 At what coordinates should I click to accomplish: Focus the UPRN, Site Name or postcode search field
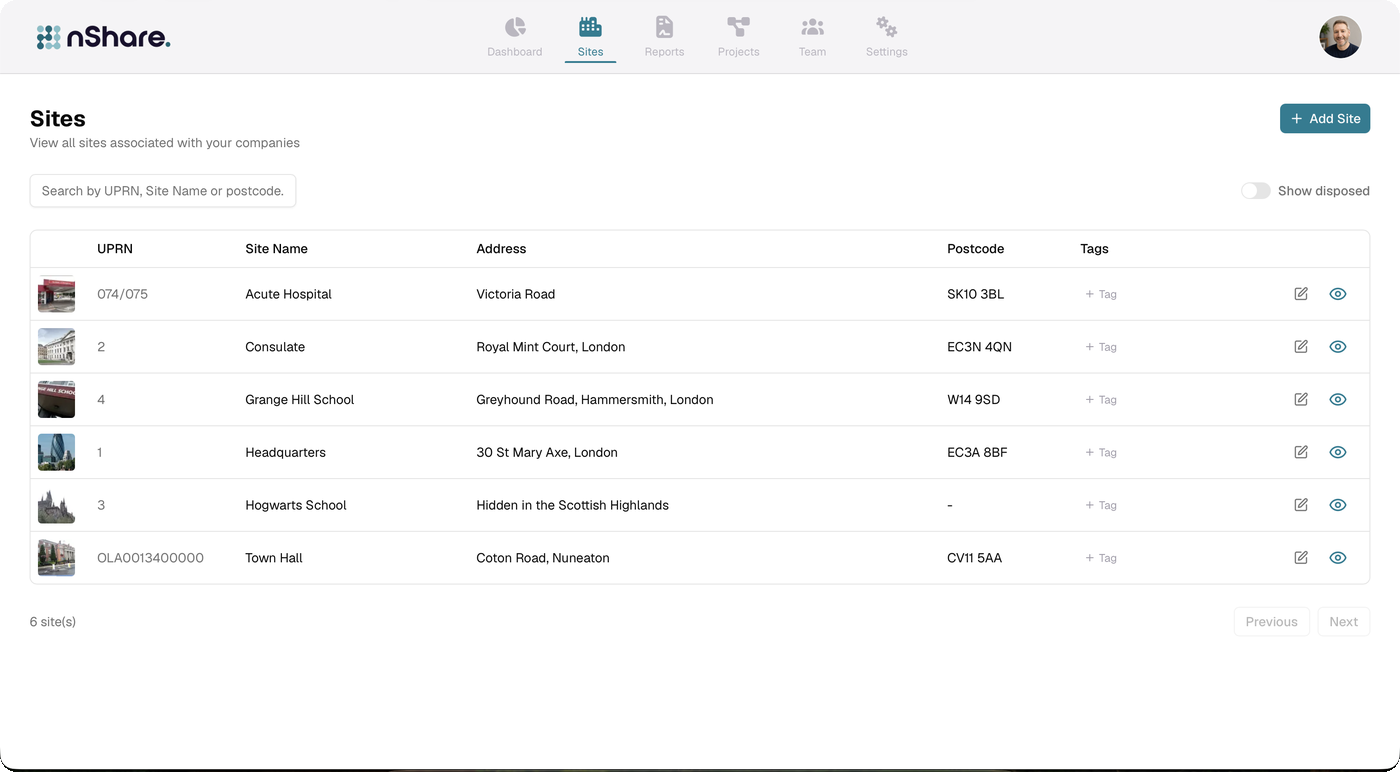point(163,191)
